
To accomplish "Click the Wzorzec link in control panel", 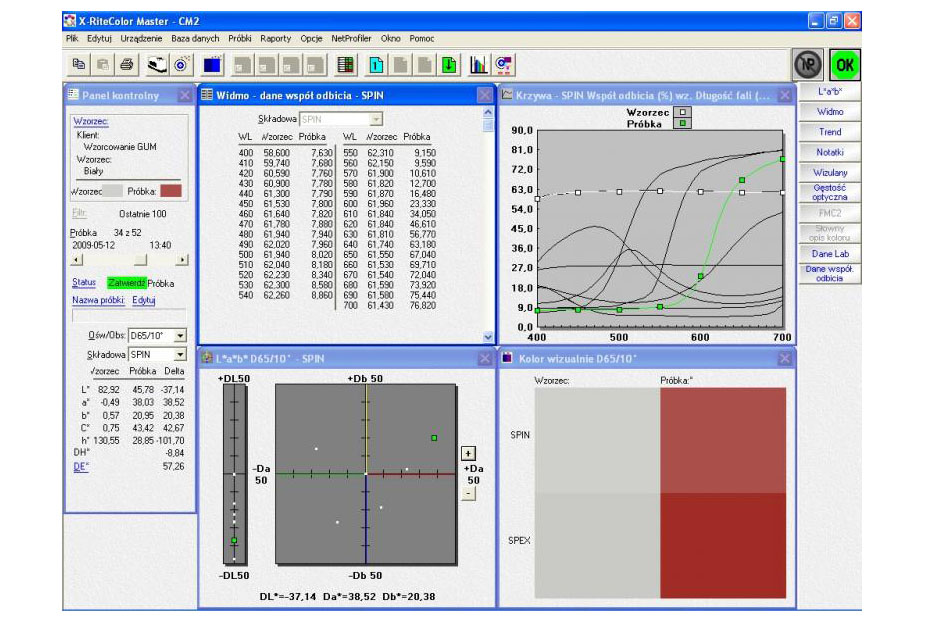I will click(x=91, y=121).
